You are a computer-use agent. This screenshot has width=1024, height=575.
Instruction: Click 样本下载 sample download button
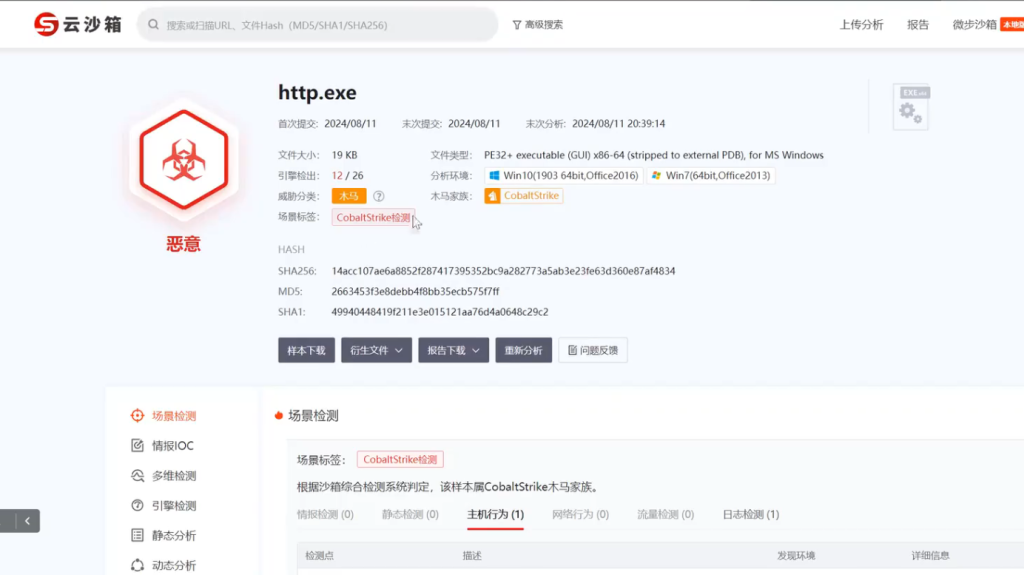[x=306, y=350]
